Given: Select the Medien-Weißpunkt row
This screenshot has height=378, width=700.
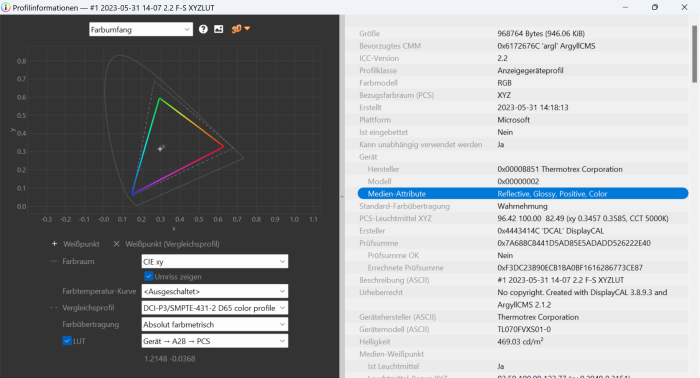Looking at the screenshot, I should [523, 354].
